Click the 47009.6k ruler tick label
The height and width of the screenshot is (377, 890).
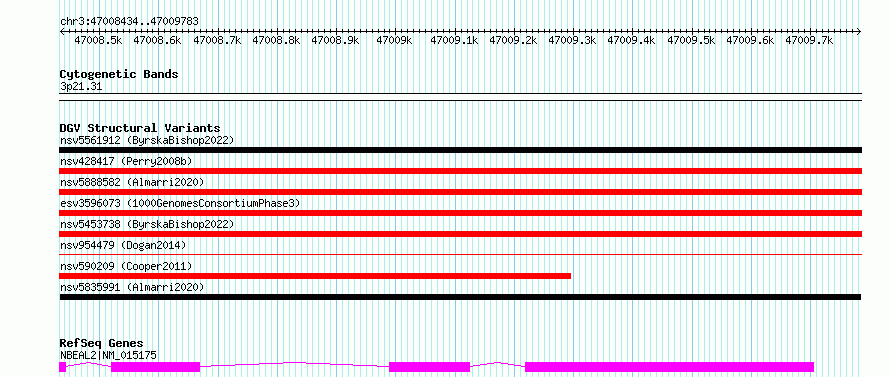750,40
